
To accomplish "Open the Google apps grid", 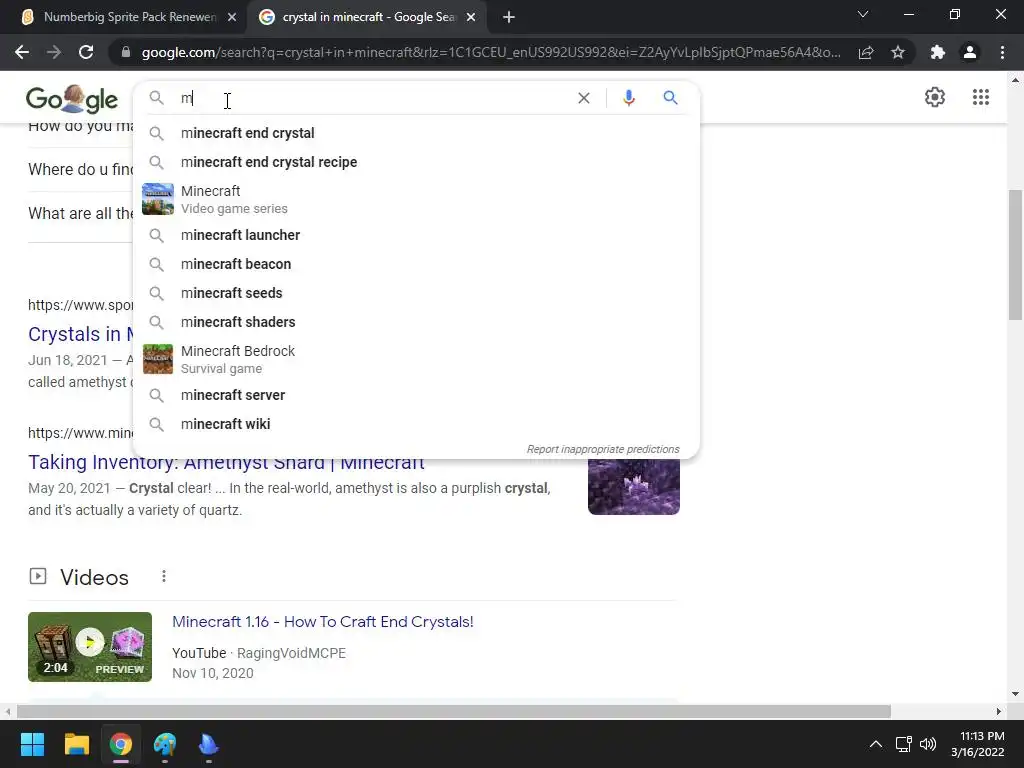I will pos(980,97).
